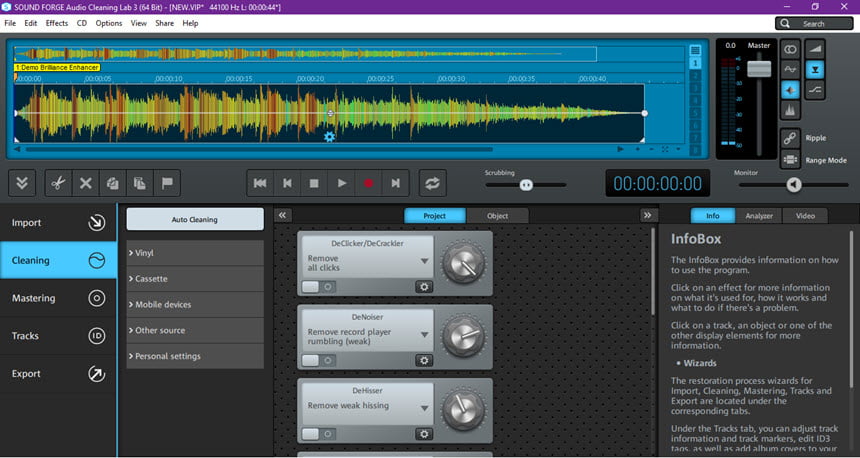Image resolution: width=860 pixels, height=458 pixels.
Task: Click the search magnifier icon
Action: pyautogui.click(x=785, y=24)
